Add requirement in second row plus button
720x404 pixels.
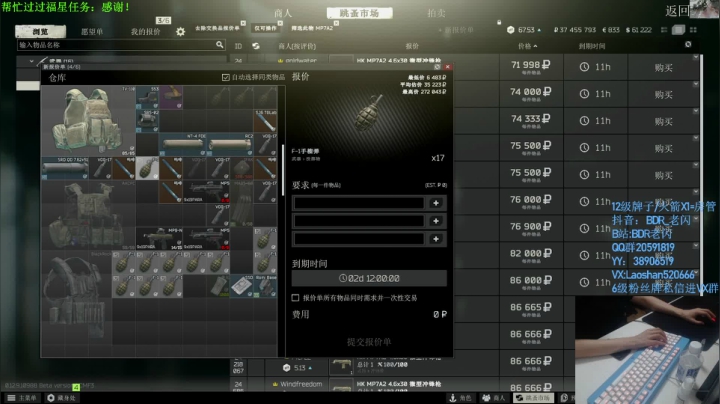(x=436, y=221)
